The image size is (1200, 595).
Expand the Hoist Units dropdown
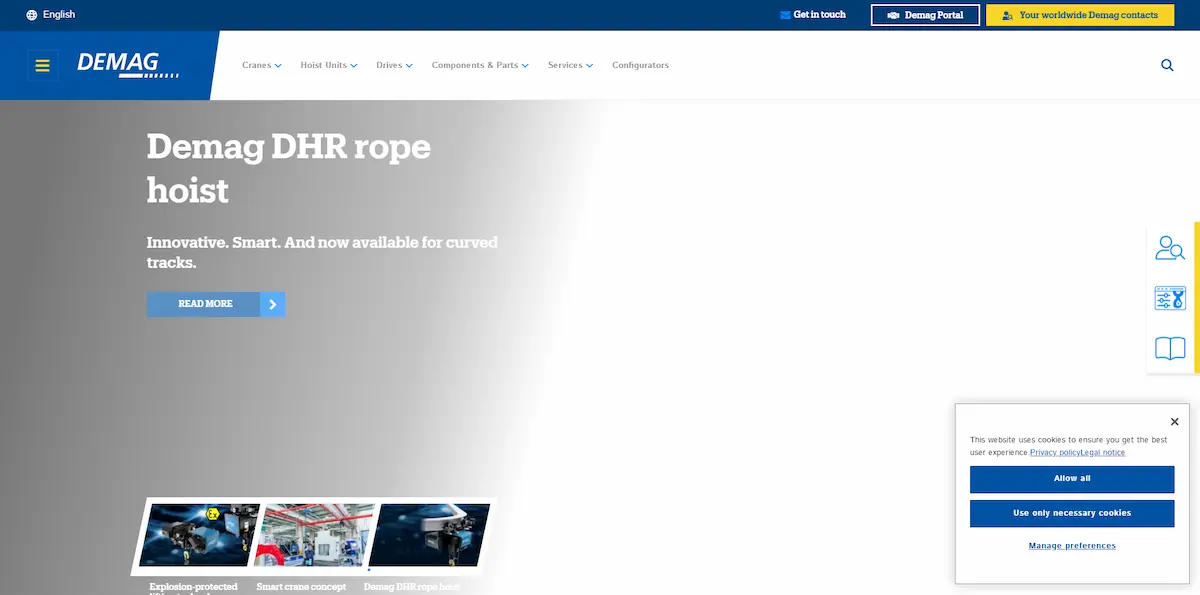click(x=328, y=66)
